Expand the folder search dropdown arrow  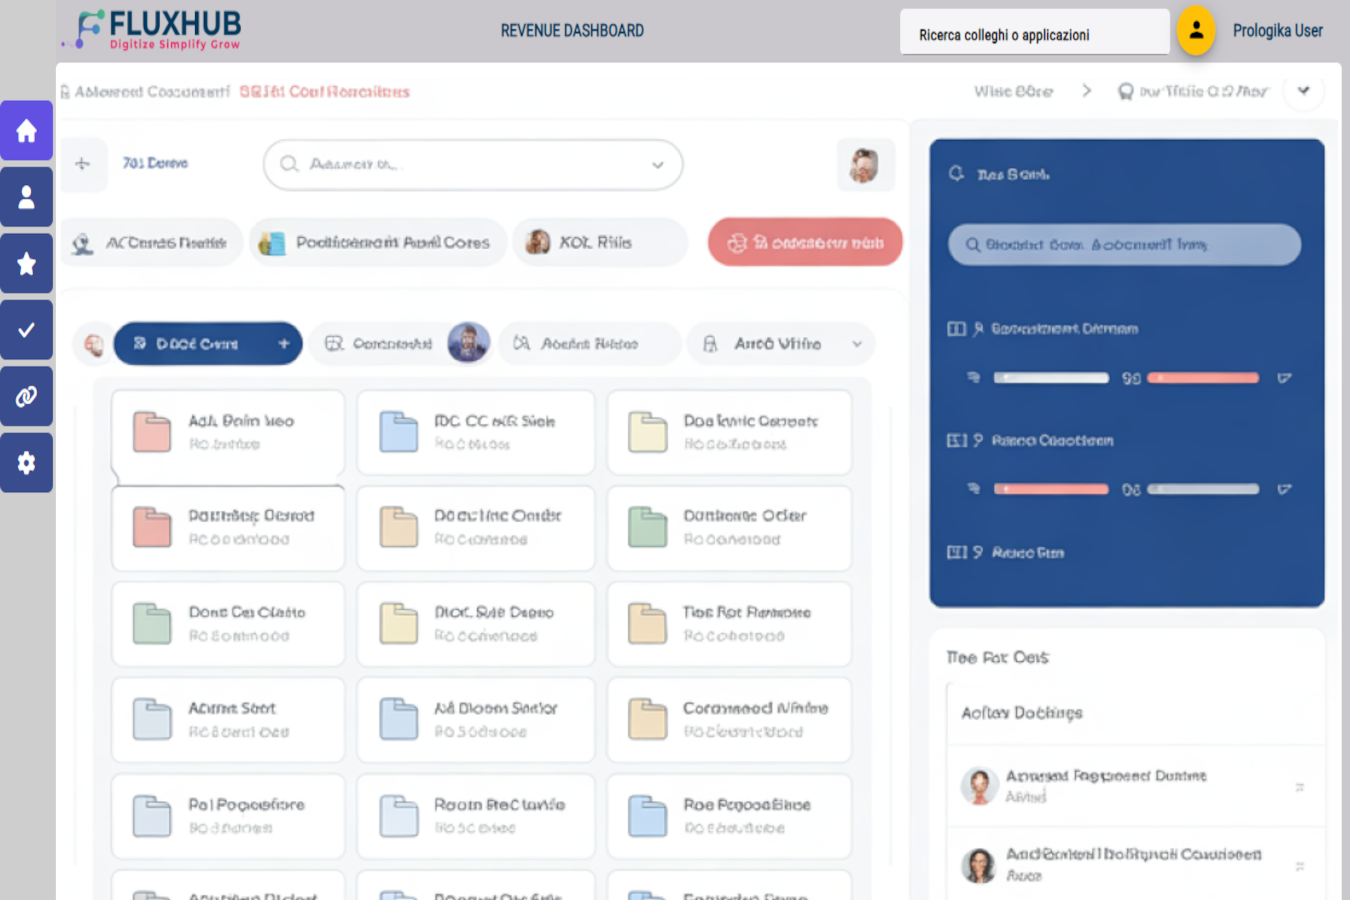coord(658,165)
